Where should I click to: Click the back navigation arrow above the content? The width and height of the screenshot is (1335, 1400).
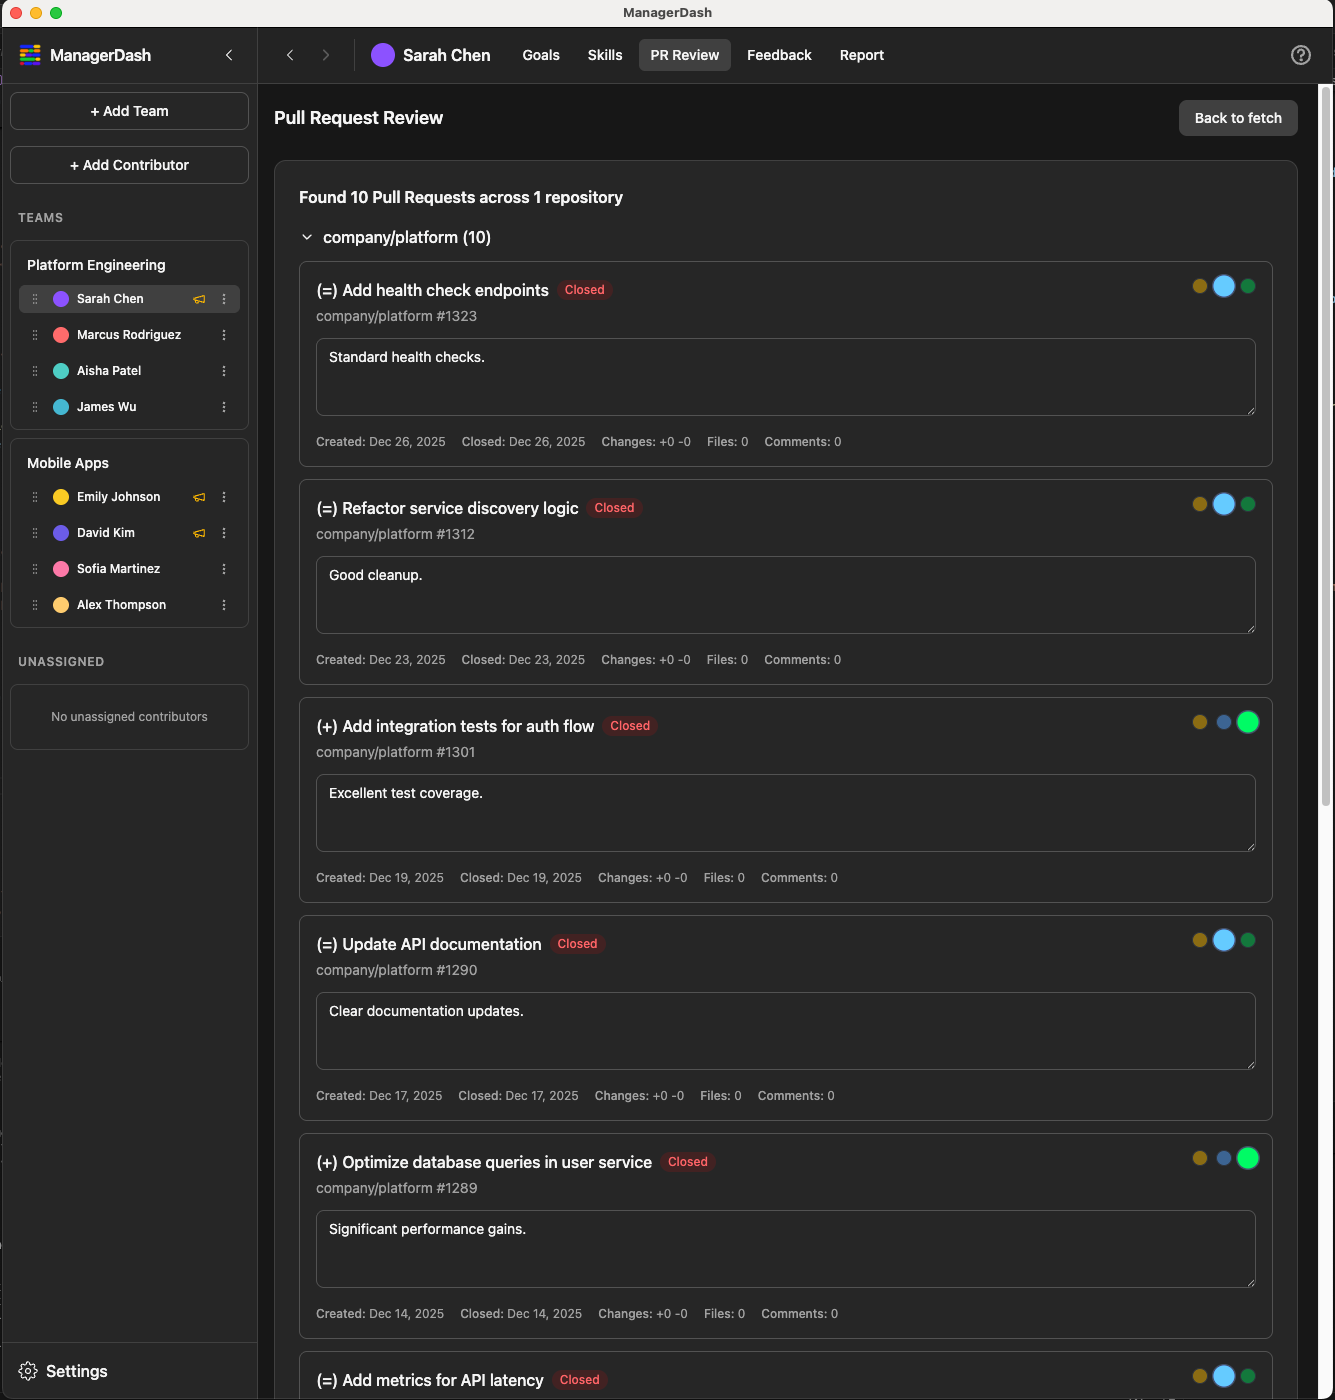click(x=290, y=55)
